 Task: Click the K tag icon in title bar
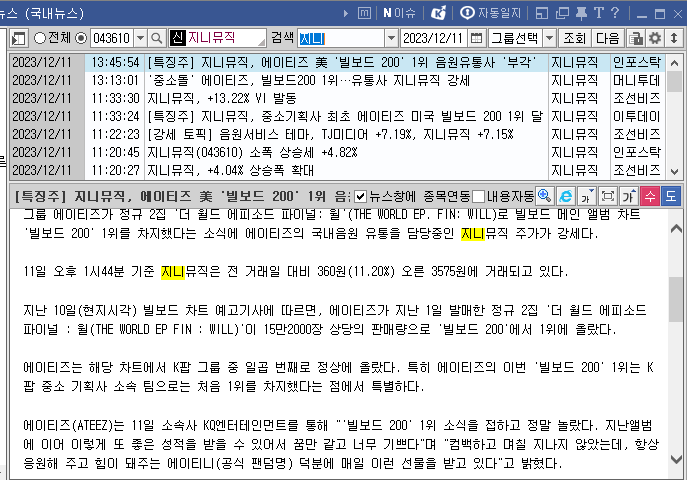pyautogui.click(x=438, y=13)
